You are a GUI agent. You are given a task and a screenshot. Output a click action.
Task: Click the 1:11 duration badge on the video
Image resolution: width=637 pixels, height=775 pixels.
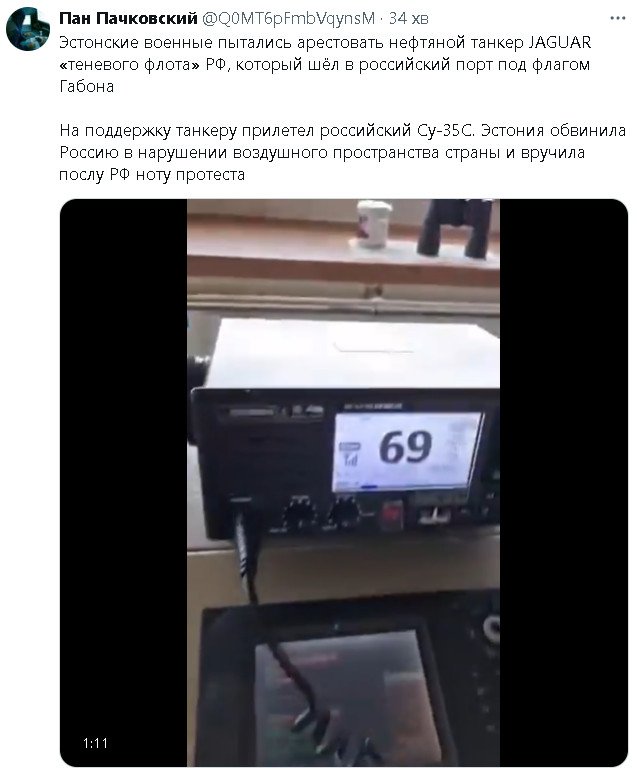click(95, 743)
